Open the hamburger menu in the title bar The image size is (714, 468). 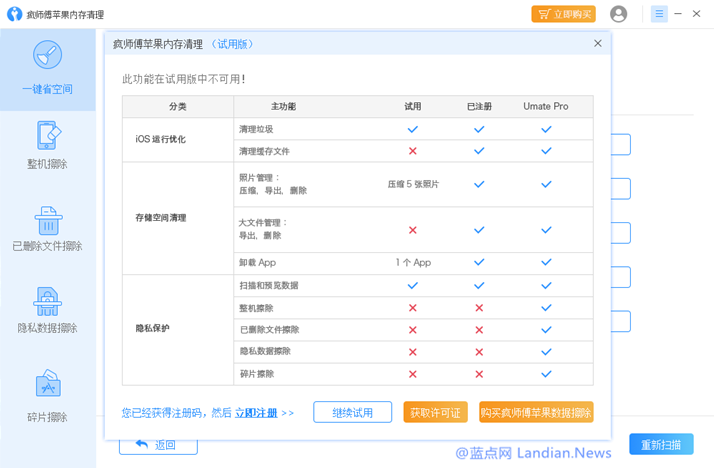click(x=659, y=14)
